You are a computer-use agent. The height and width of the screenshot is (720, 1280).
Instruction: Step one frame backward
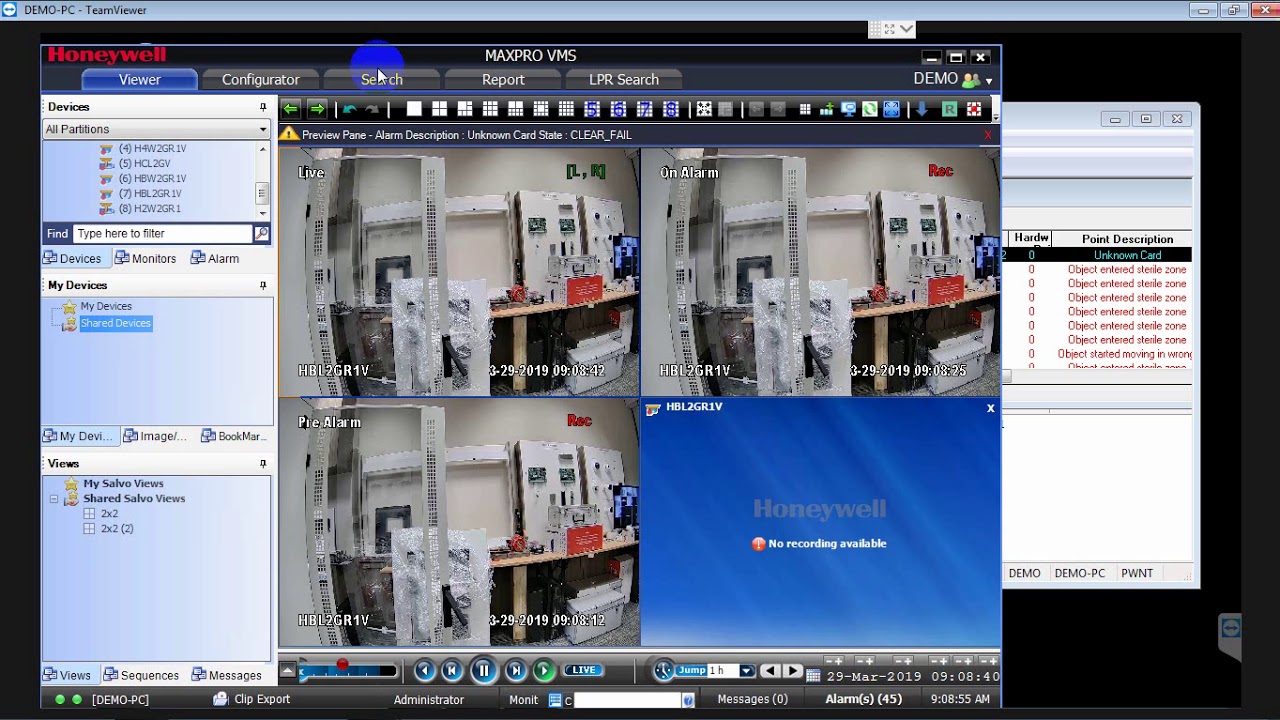tap(452, 670)
